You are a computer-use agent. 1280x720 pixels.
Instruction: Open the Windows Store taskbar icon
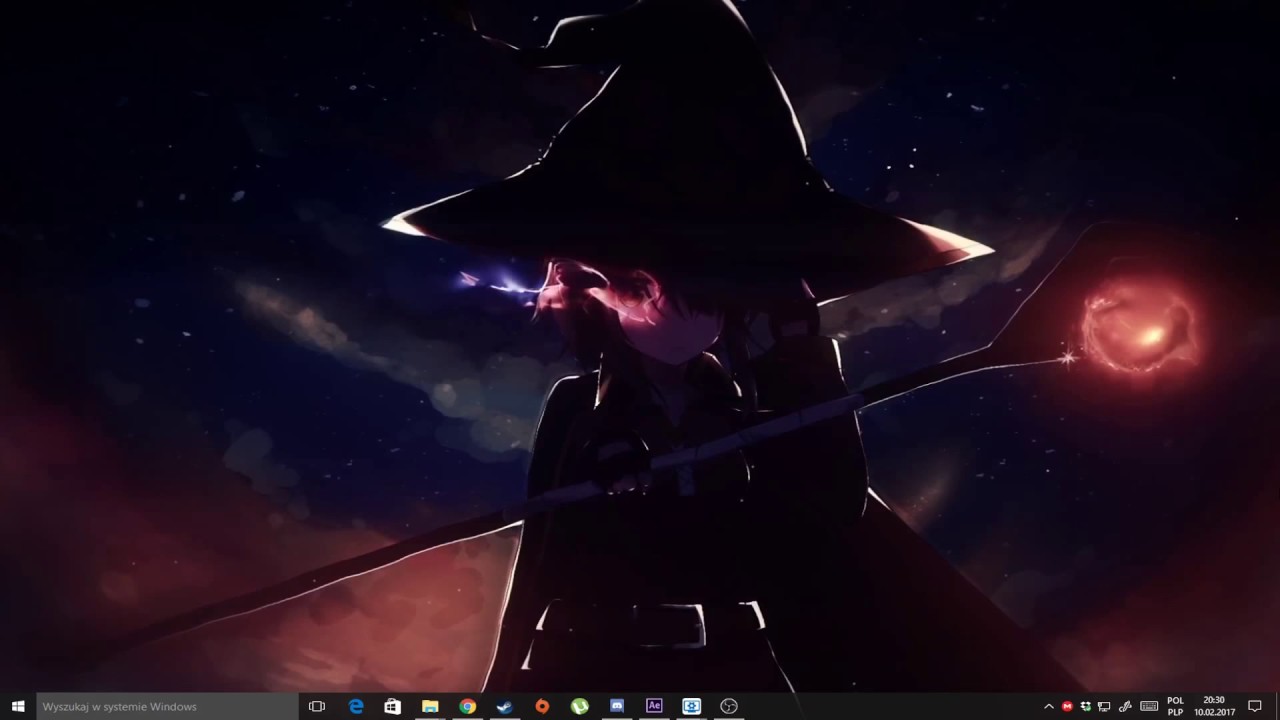393,706
